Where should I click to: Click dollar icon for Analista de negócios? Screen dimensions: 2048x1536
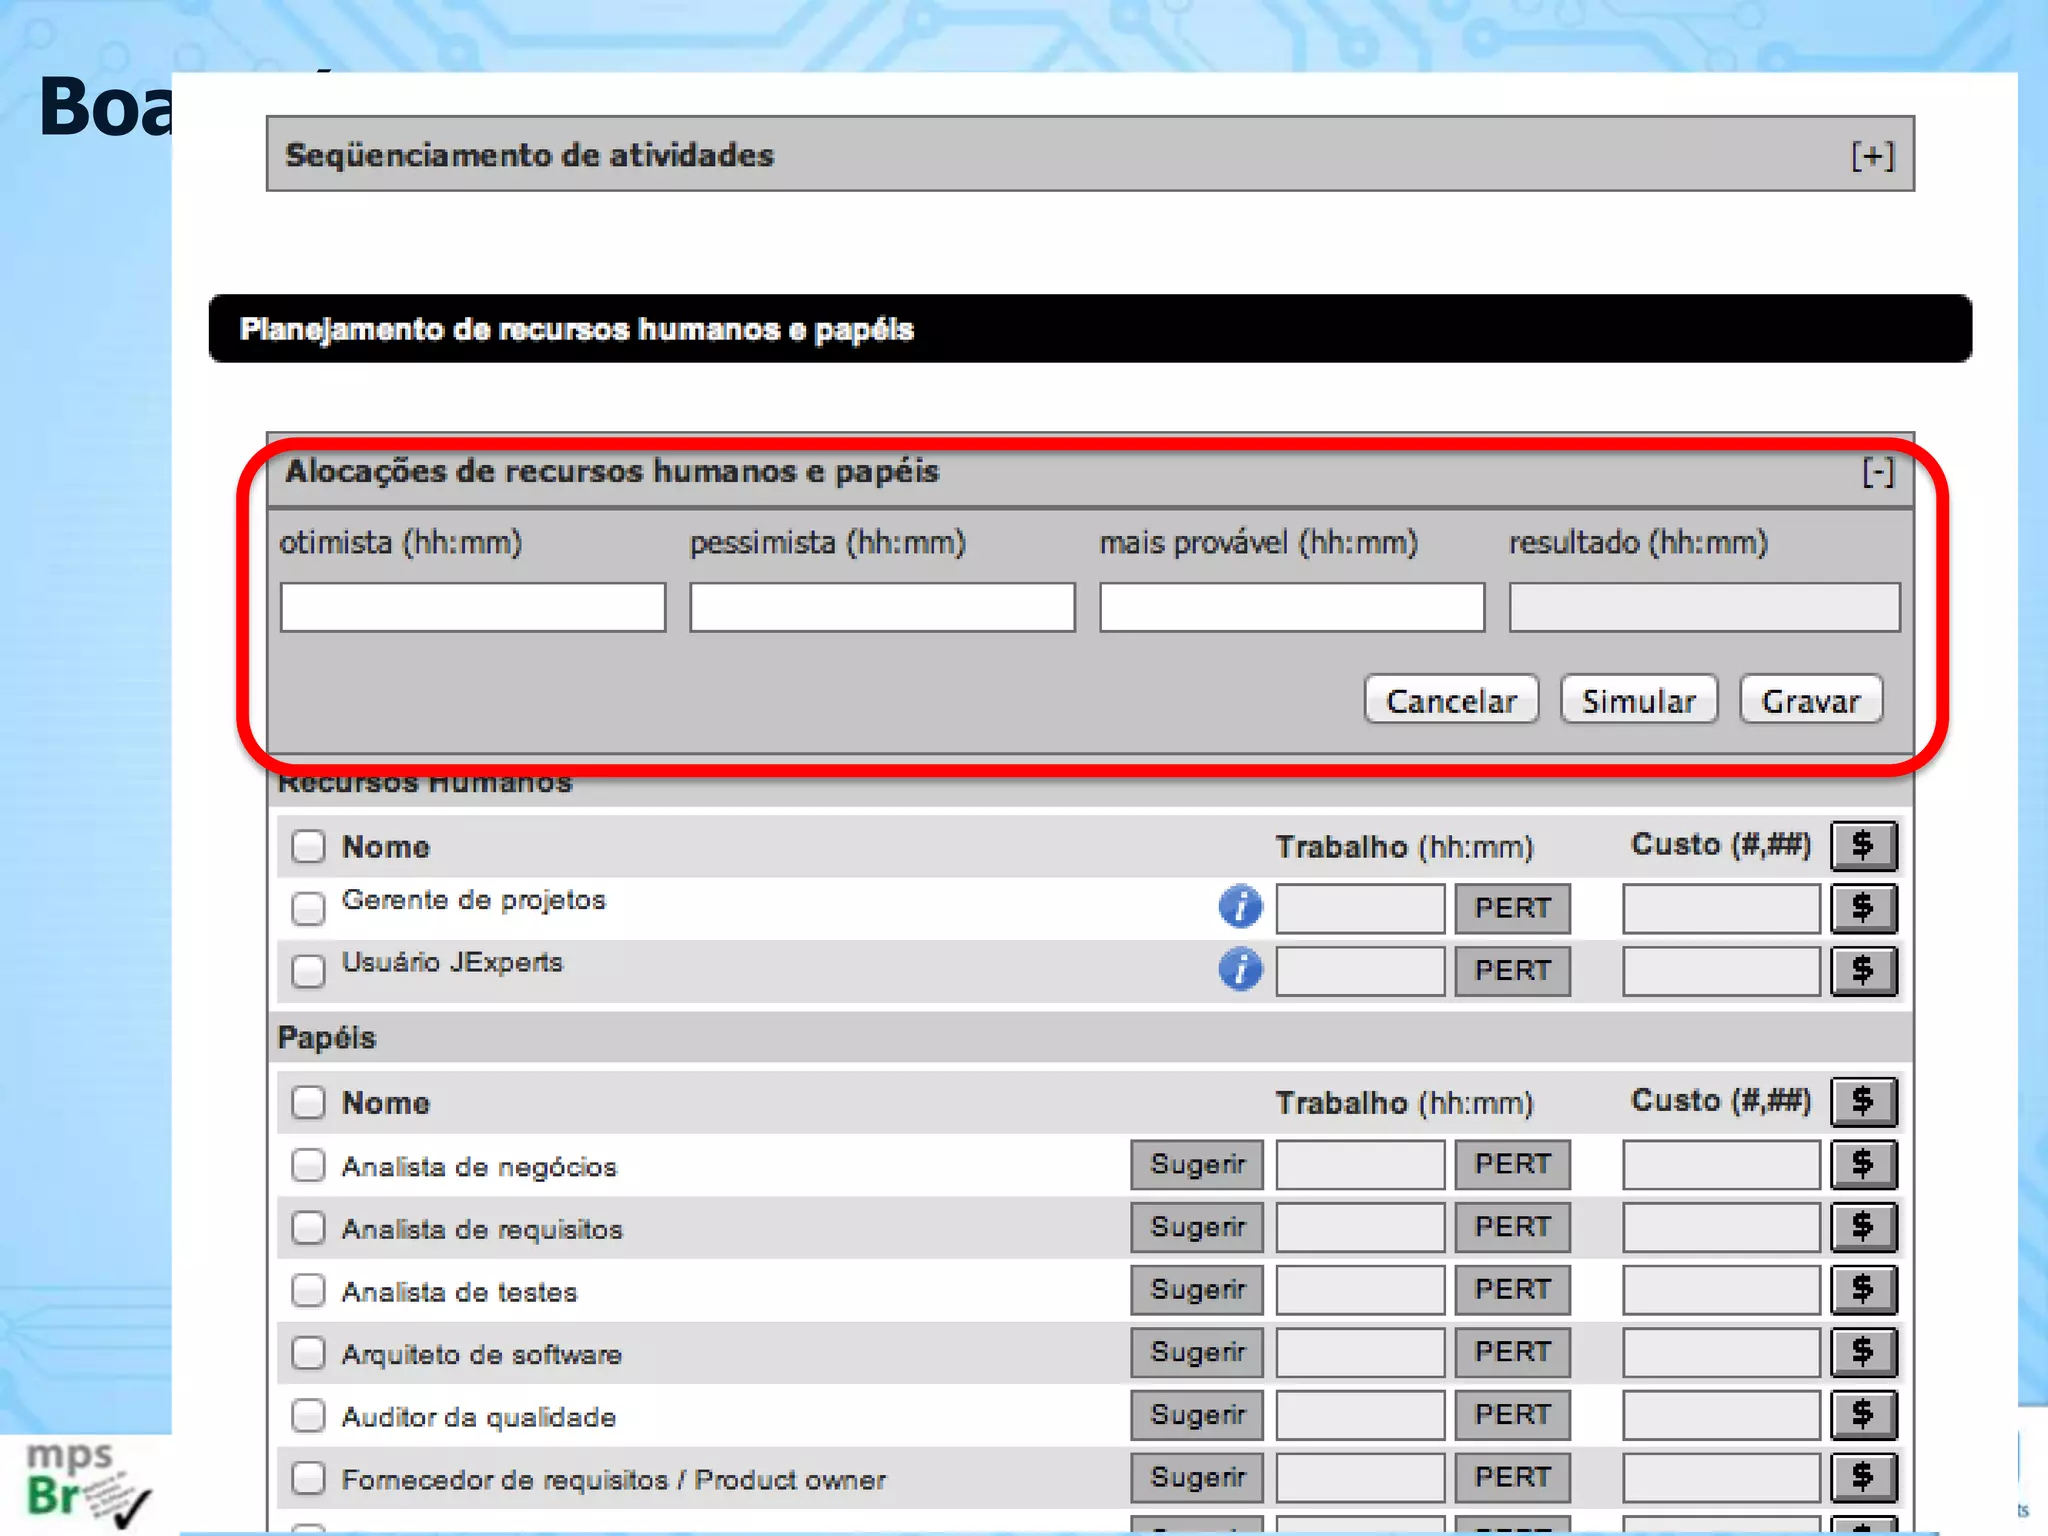1864,1164
